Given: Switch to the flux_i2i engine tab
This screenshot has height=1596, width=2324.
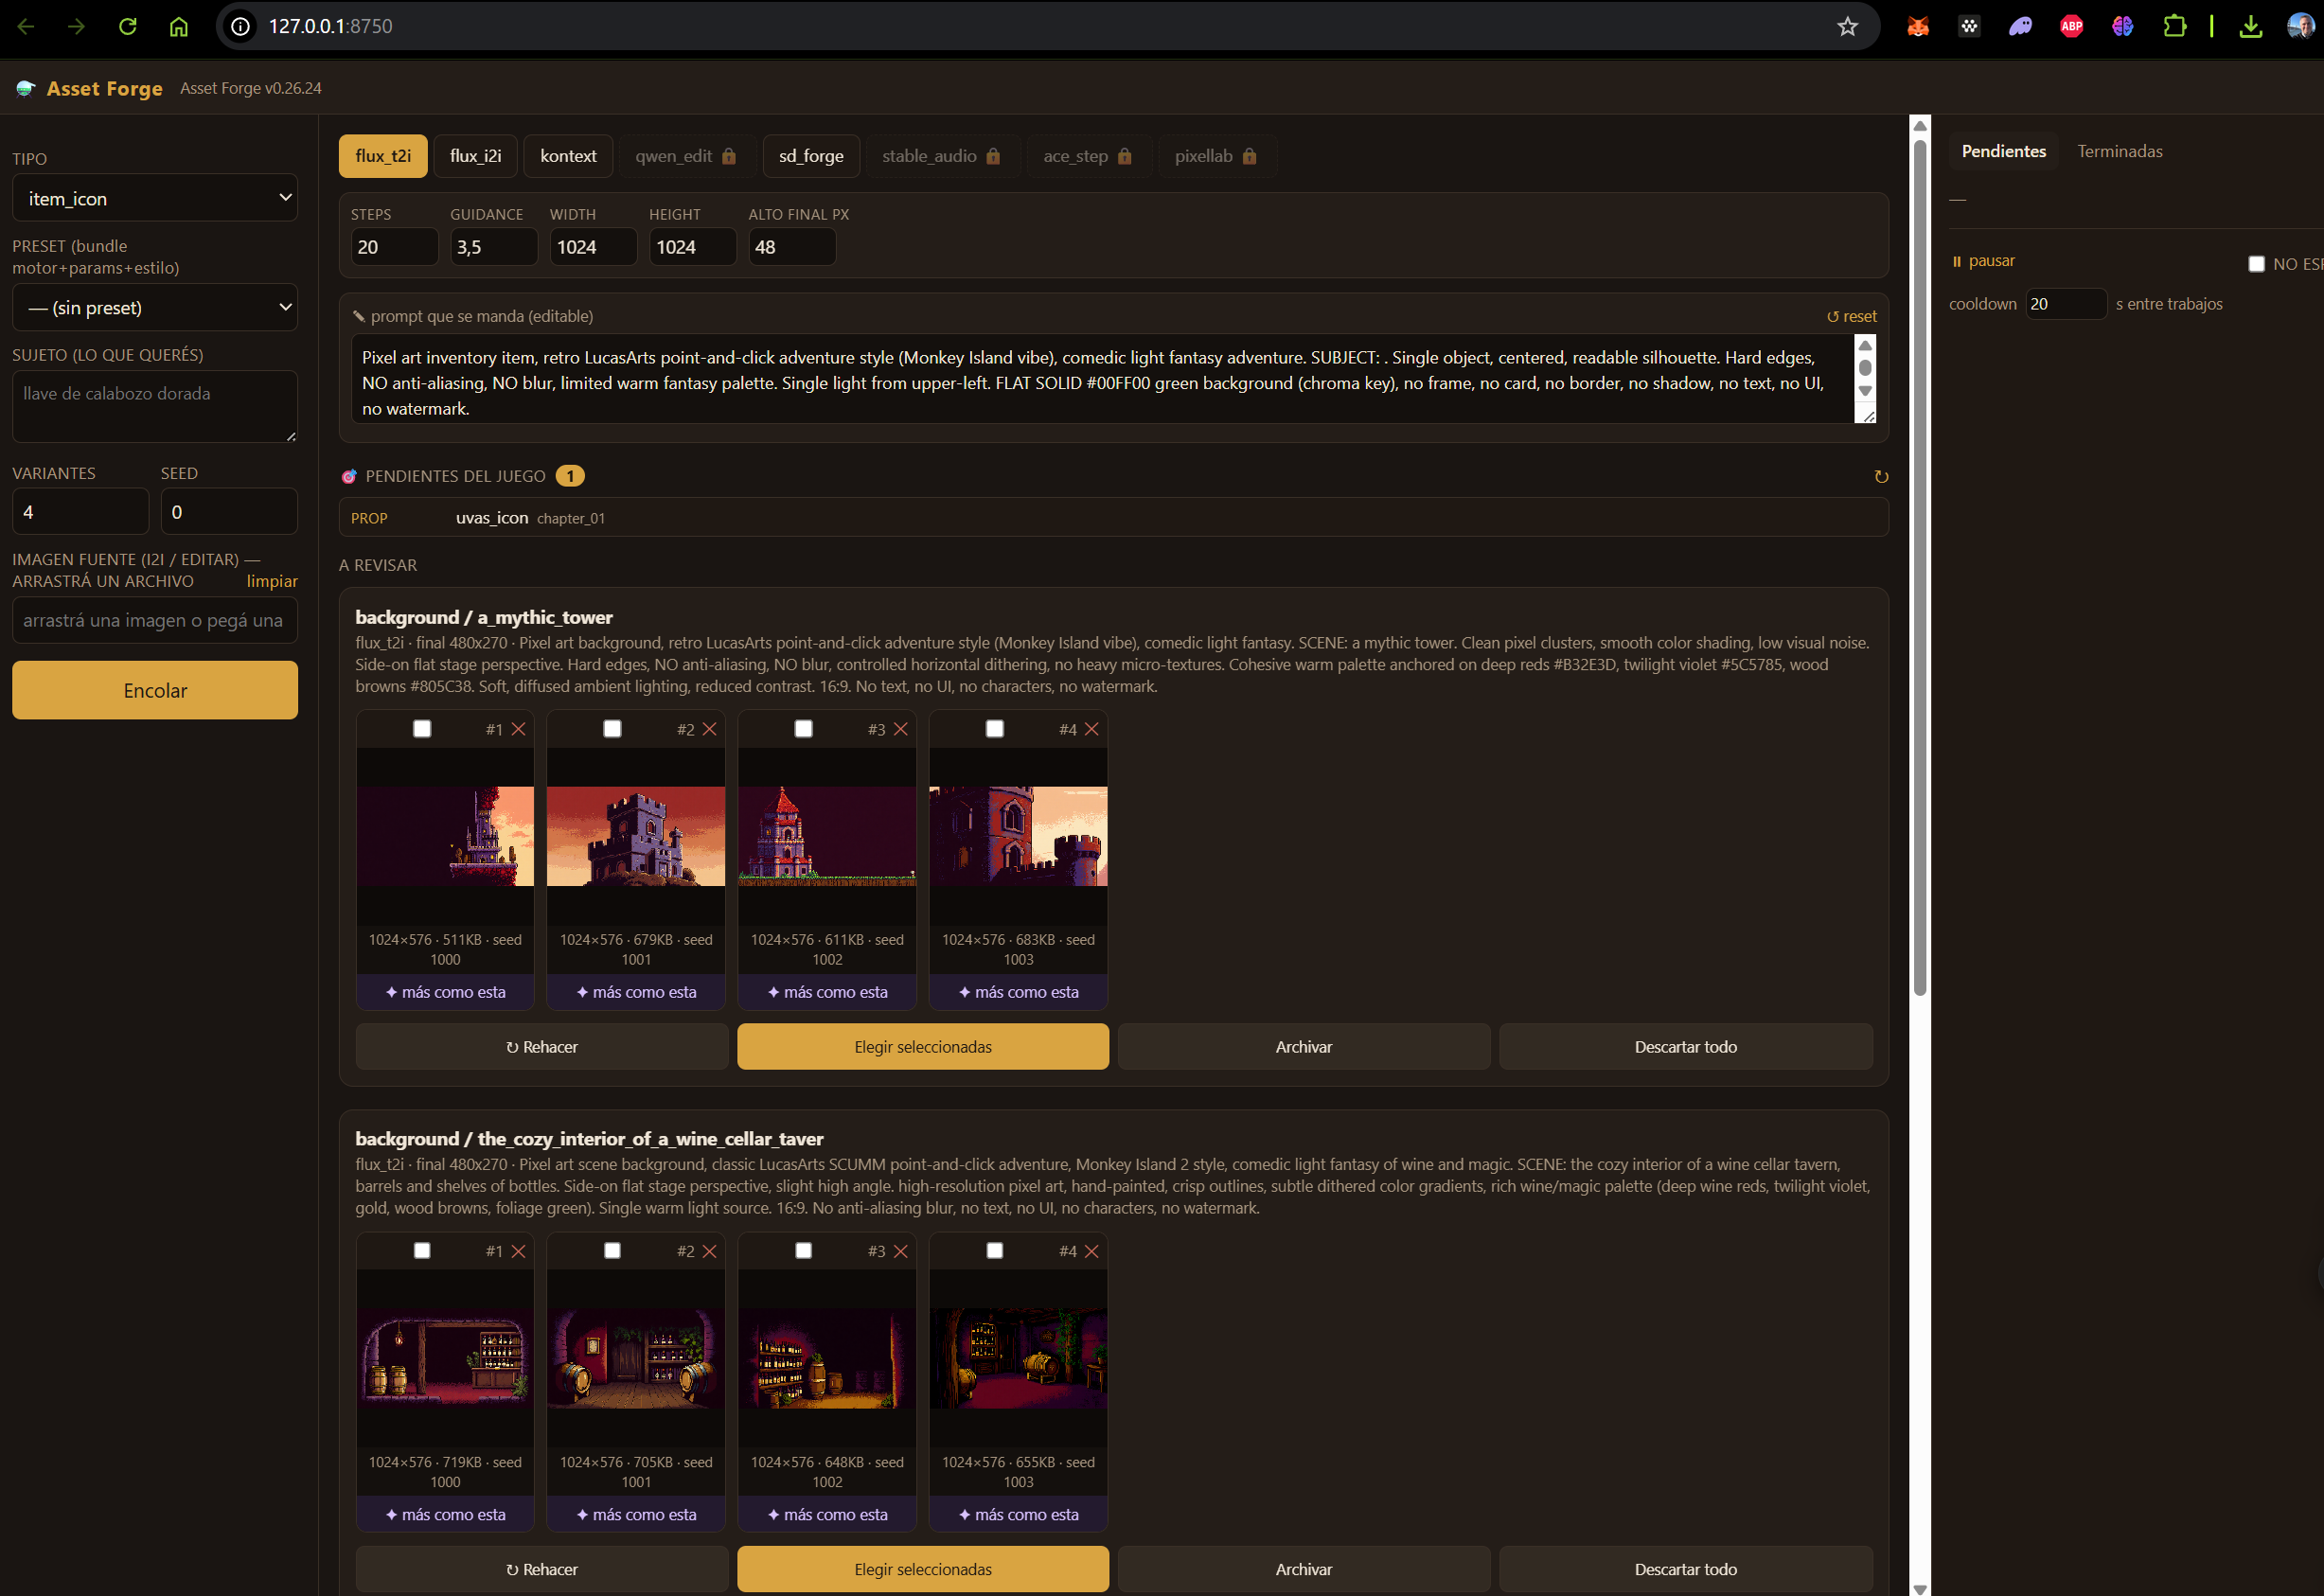Looking at the screenshot, I should click(x=475, y=156).
